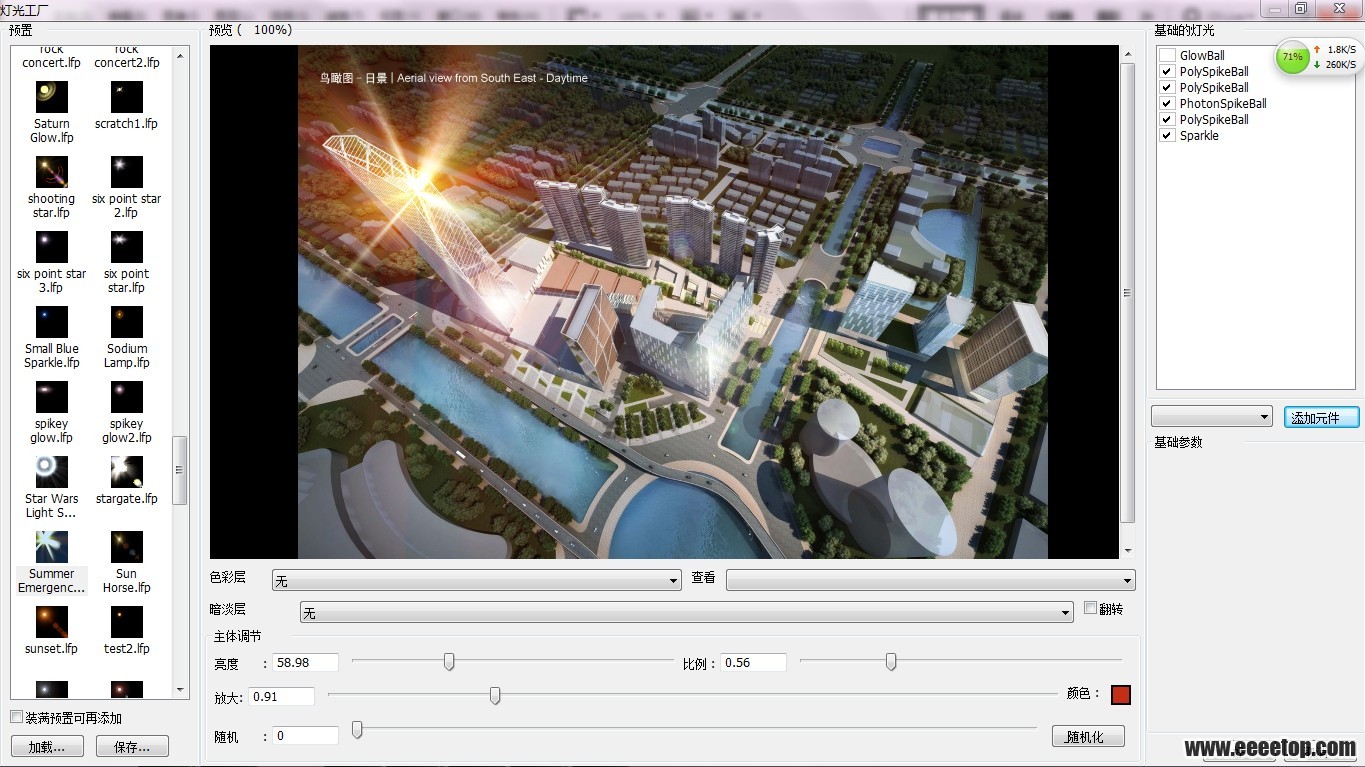Image resolution: width=1365 pixels, height=767 pixels.
Task: Click the preset list scrollbar thumb
Action: coord(181,470)
